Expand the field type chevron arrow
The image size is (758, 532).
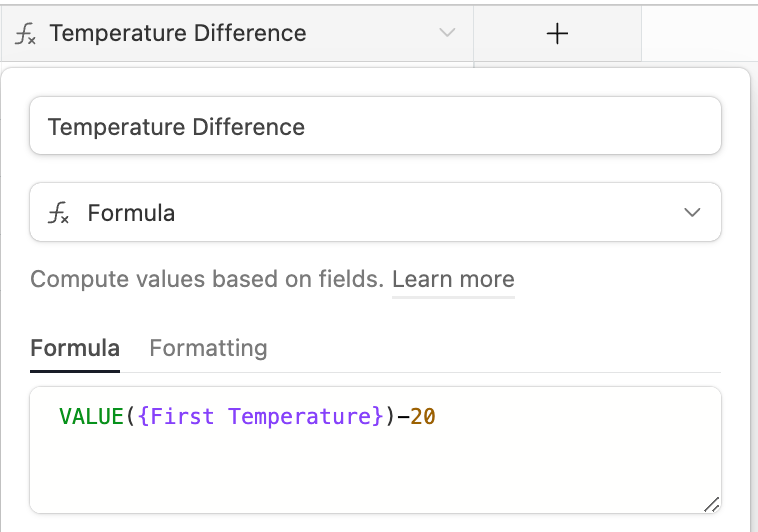[x=692, y=212]
